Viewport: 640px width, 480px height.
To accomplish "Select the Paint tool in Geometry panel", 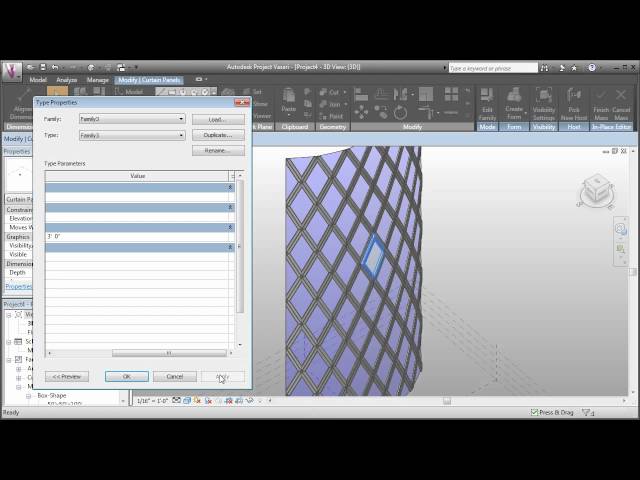I will [331, 116].
